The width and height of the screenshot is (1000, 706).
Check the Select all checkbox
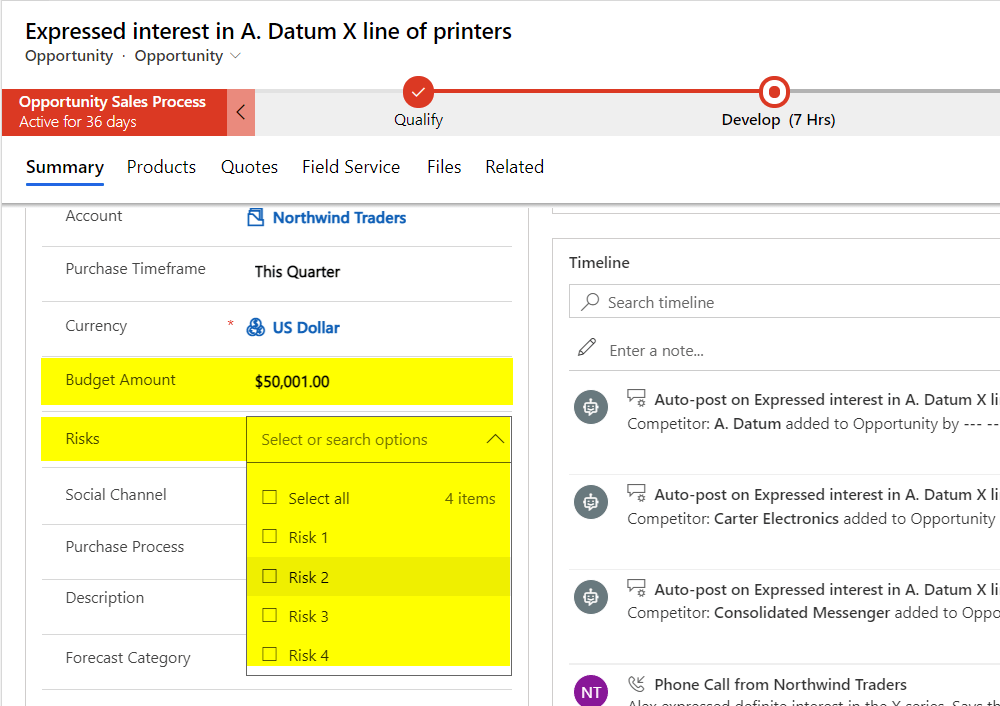(x=269, y=498)
